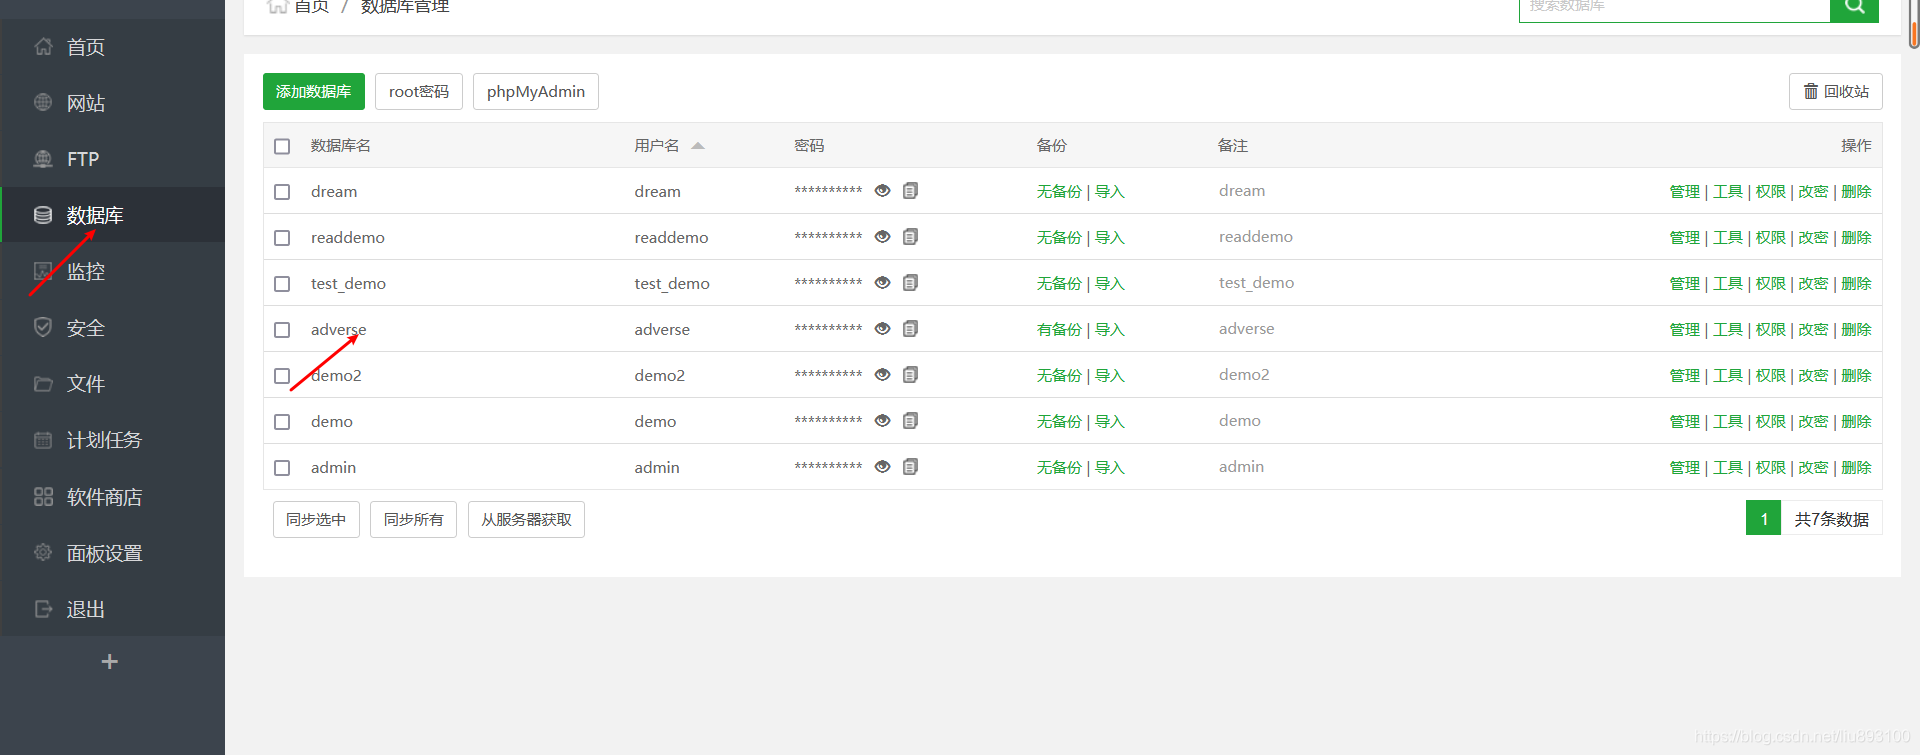This screenshot has width=1920, height=755.
Task: Click the database stack icon beside 数据库
Action: point(43,215)
